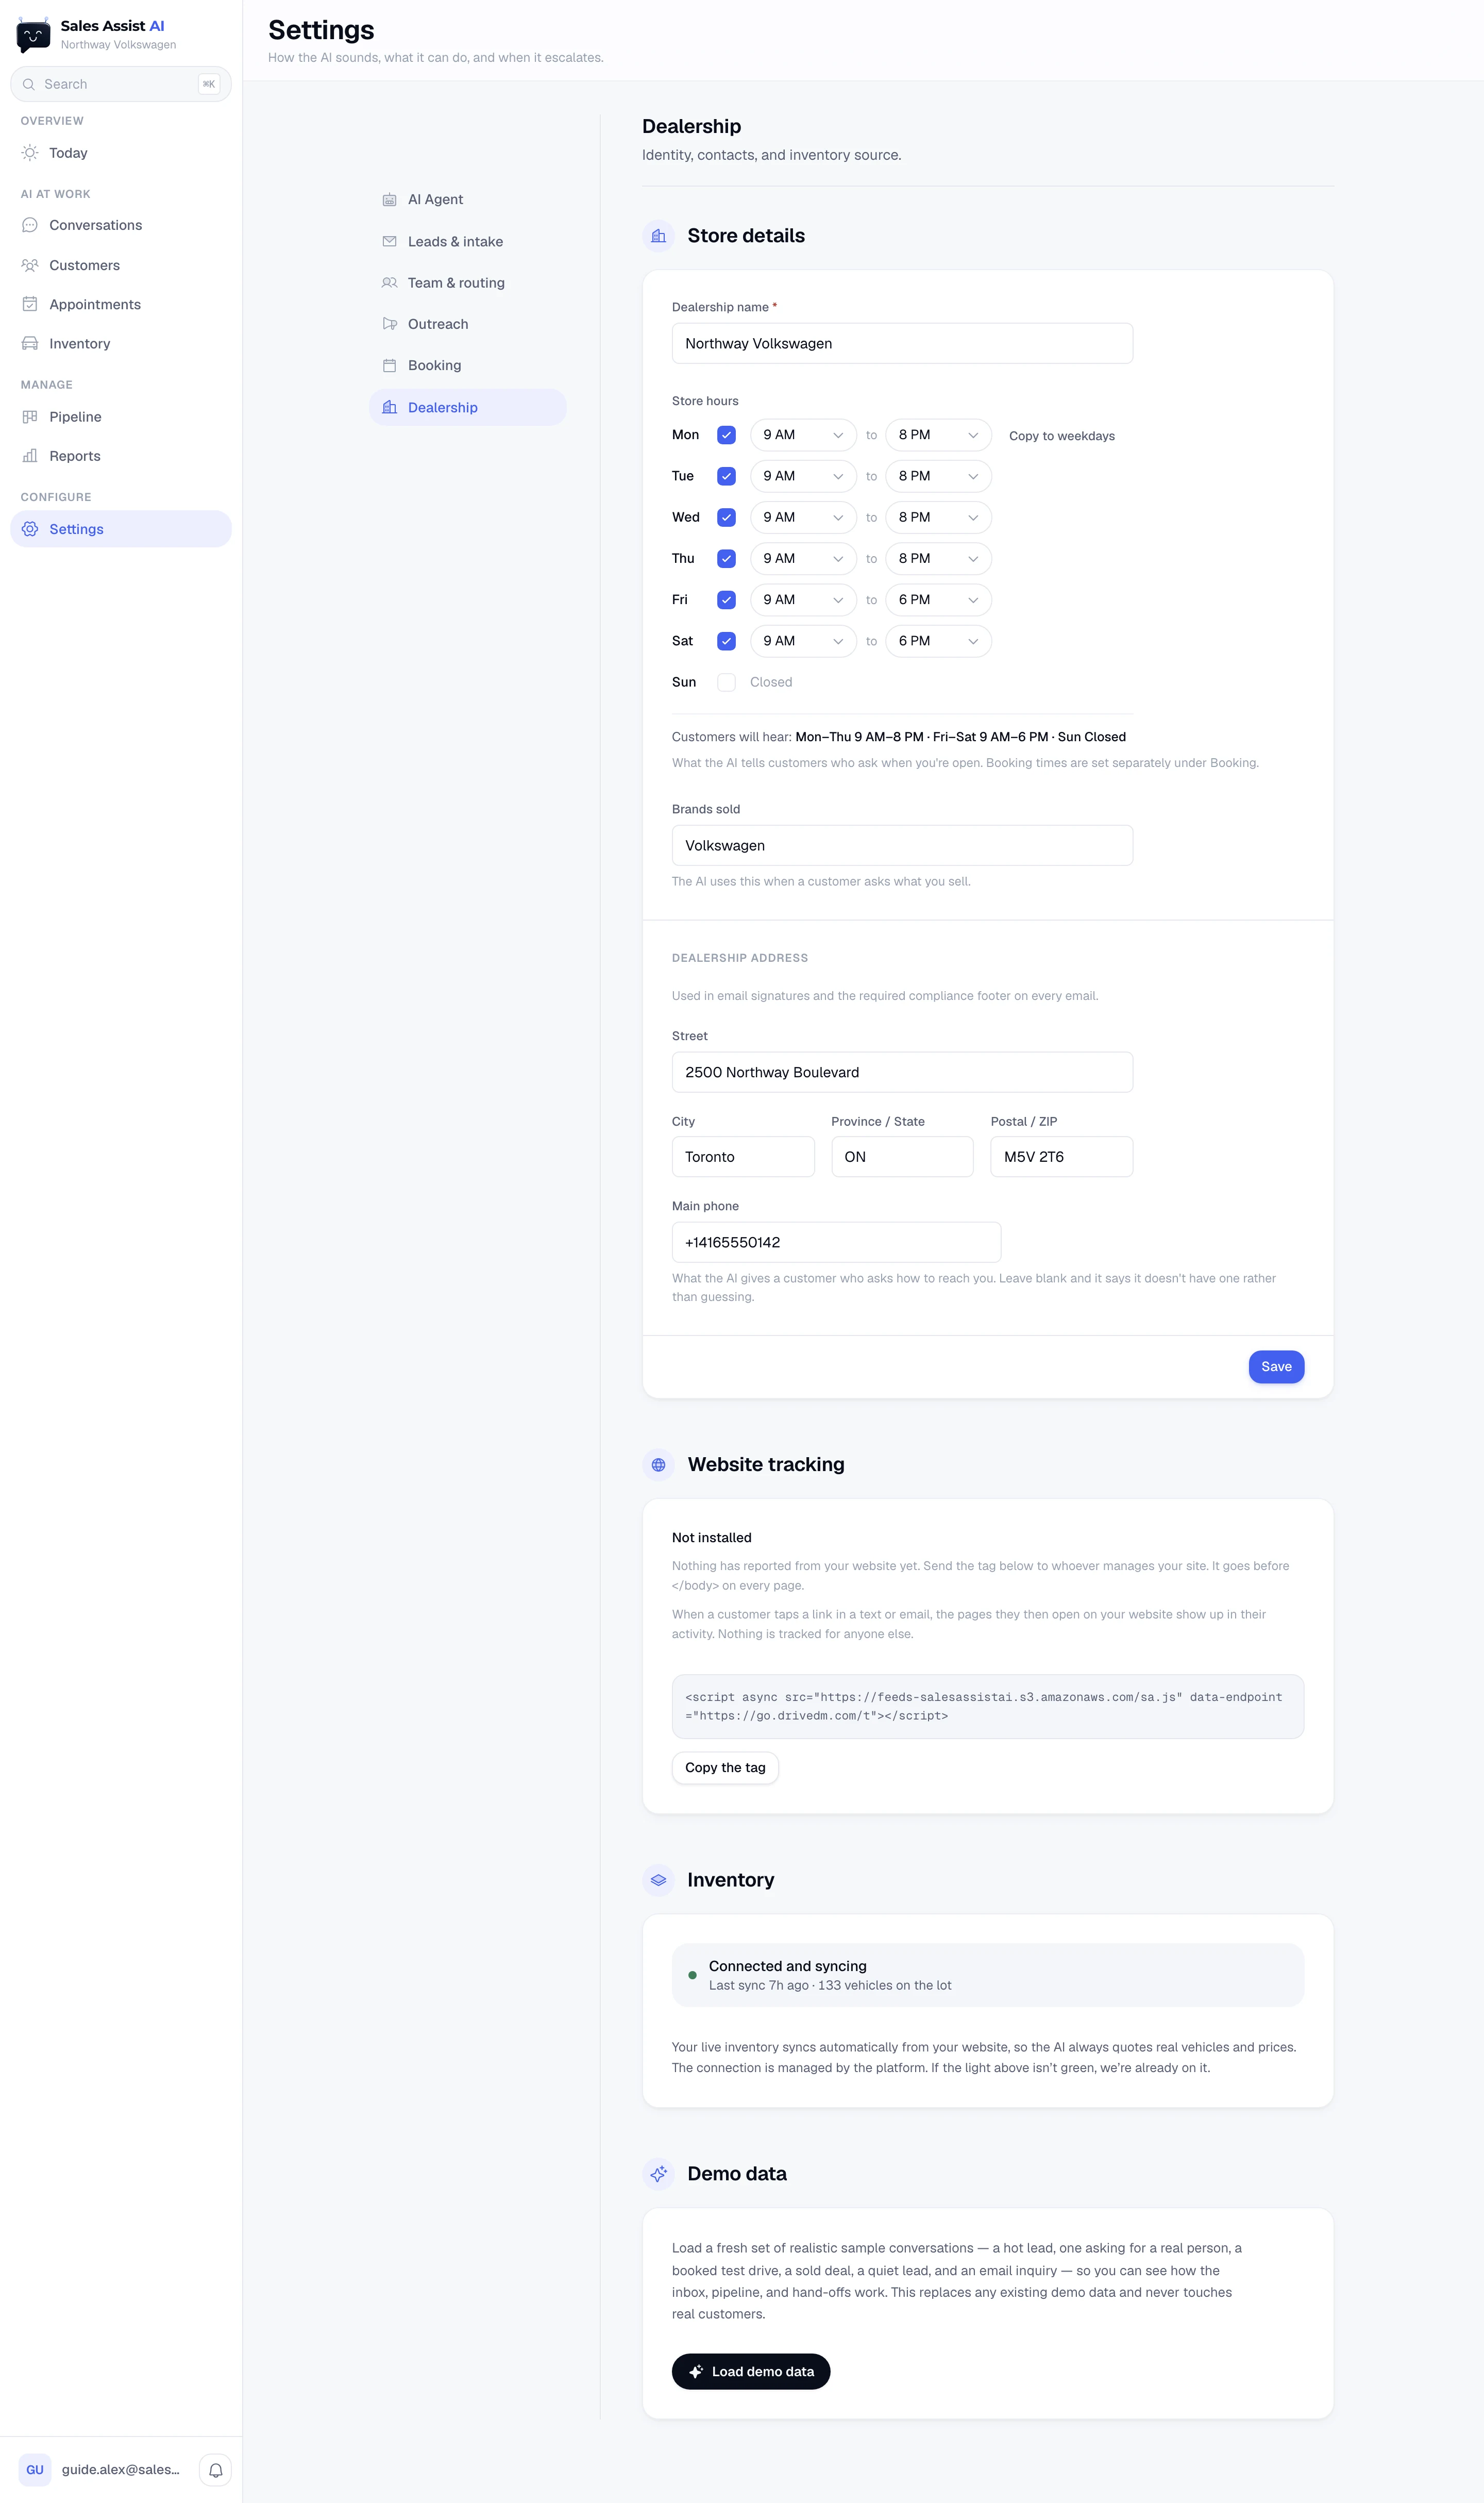
Task: Click the Postal / ZIP field
Action: tap(1061, 1157)
